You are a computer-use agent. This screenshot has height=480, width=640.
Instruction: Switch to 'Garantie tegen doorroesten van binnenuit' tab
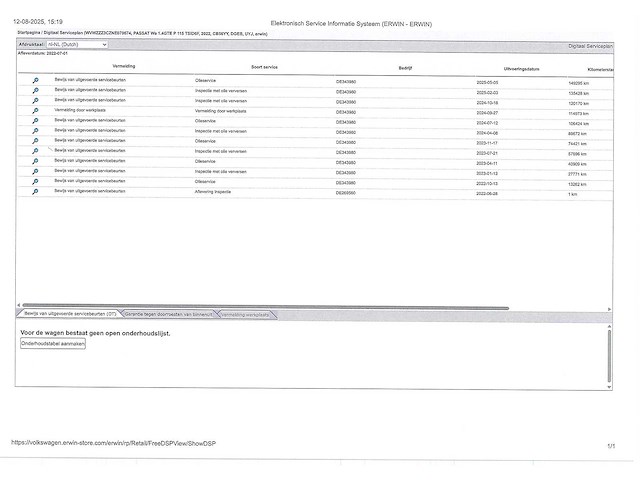(168, 314)
